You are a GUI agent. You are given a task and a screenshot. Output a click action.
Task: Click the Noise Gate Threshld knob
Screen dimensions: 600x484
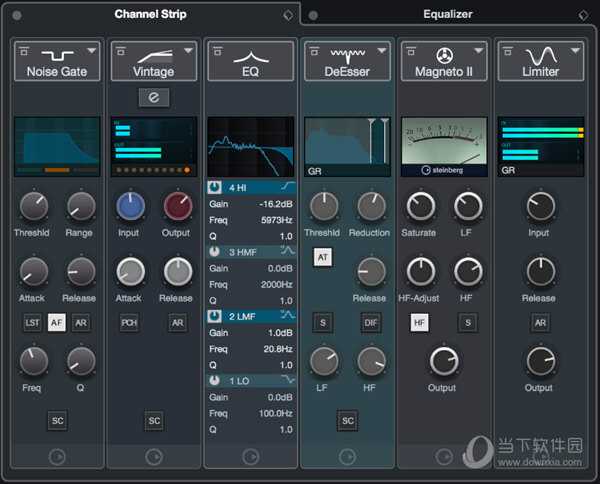pyautogui.click(x=34, y=206)
